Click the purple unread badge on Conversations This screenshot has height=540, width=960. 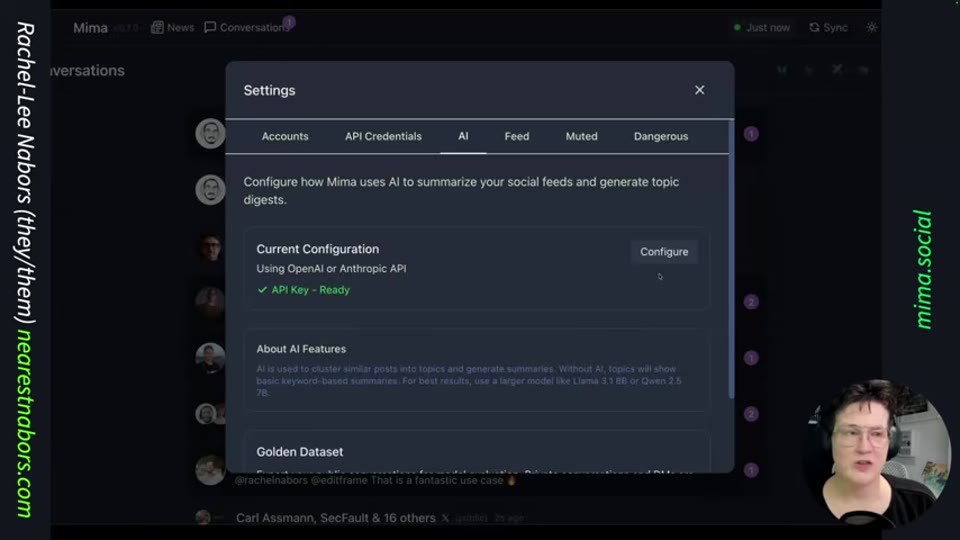click(x=289, y=22)
